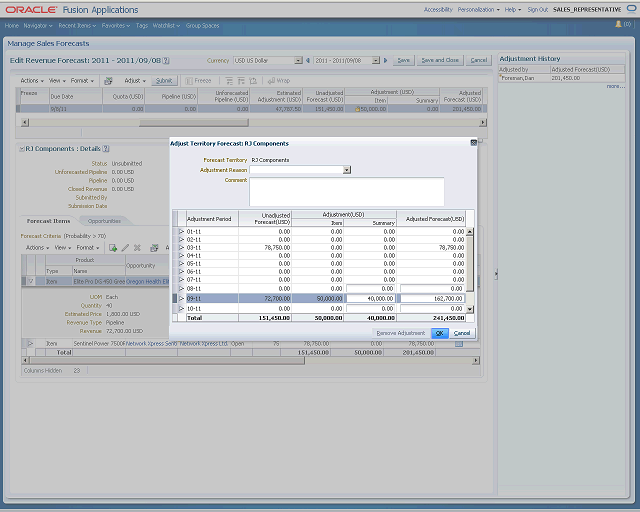Image resolution: width=640 pixels, height=512 pixels.
Task: Click the notification bell icon
Action: tap(618, 24)
